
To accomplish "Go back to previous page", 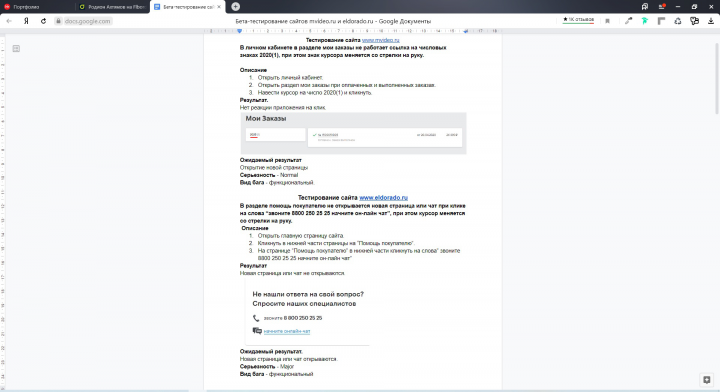I will [9, 21].
